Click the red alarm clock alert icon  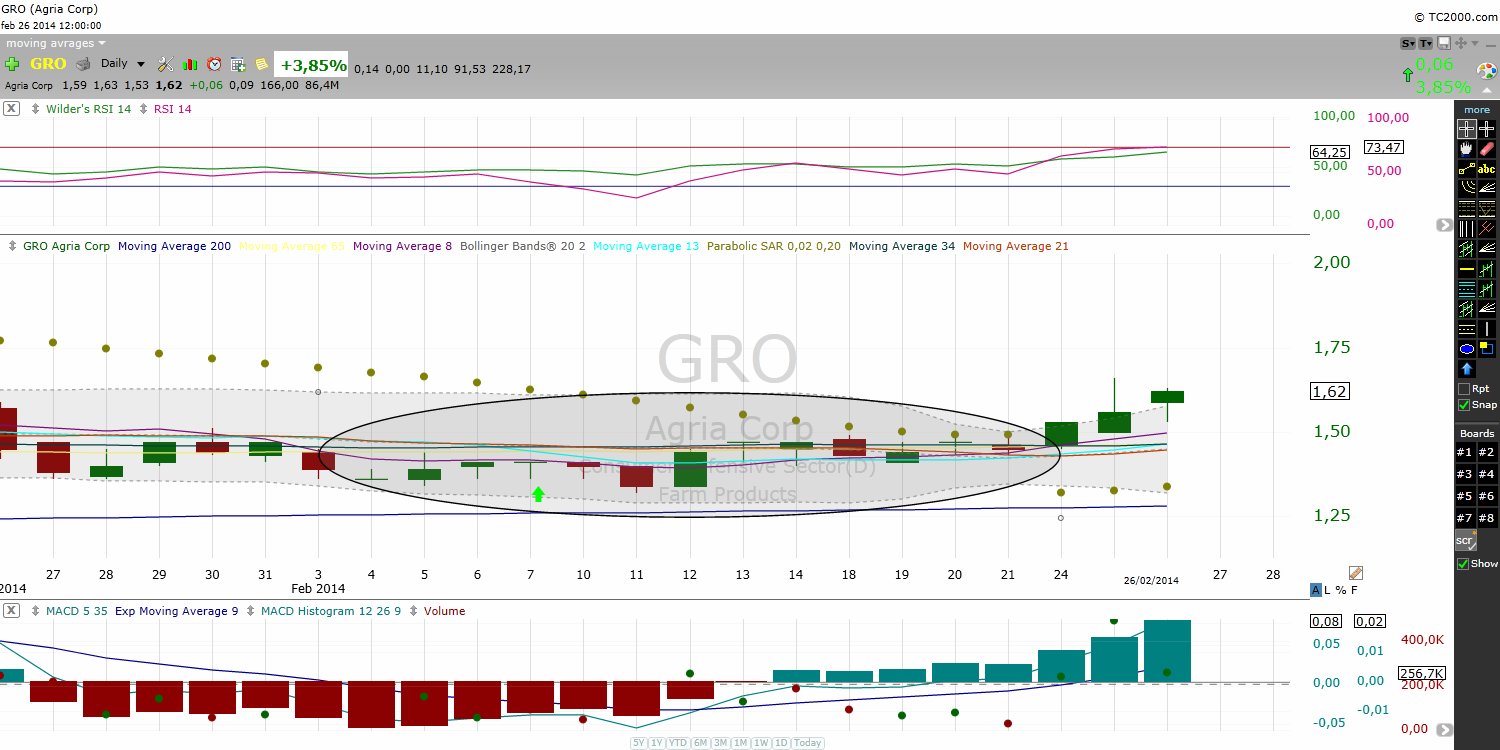coord(214,63)
